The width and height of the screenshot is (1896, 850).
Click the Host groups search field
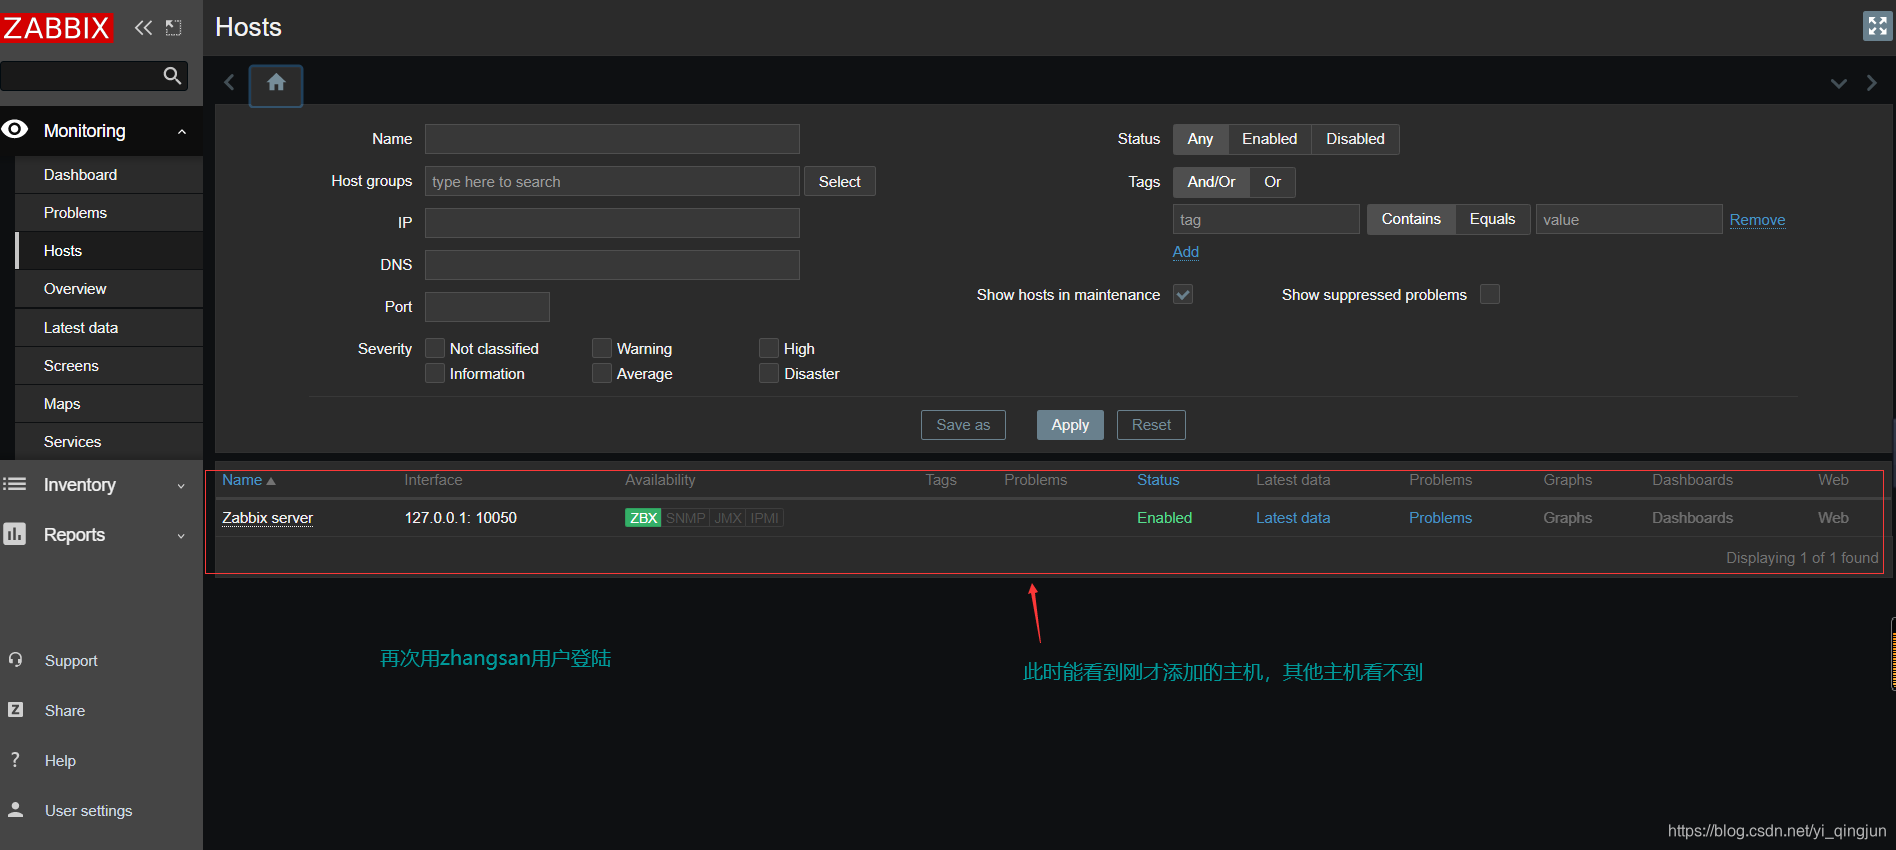[612, 181]
